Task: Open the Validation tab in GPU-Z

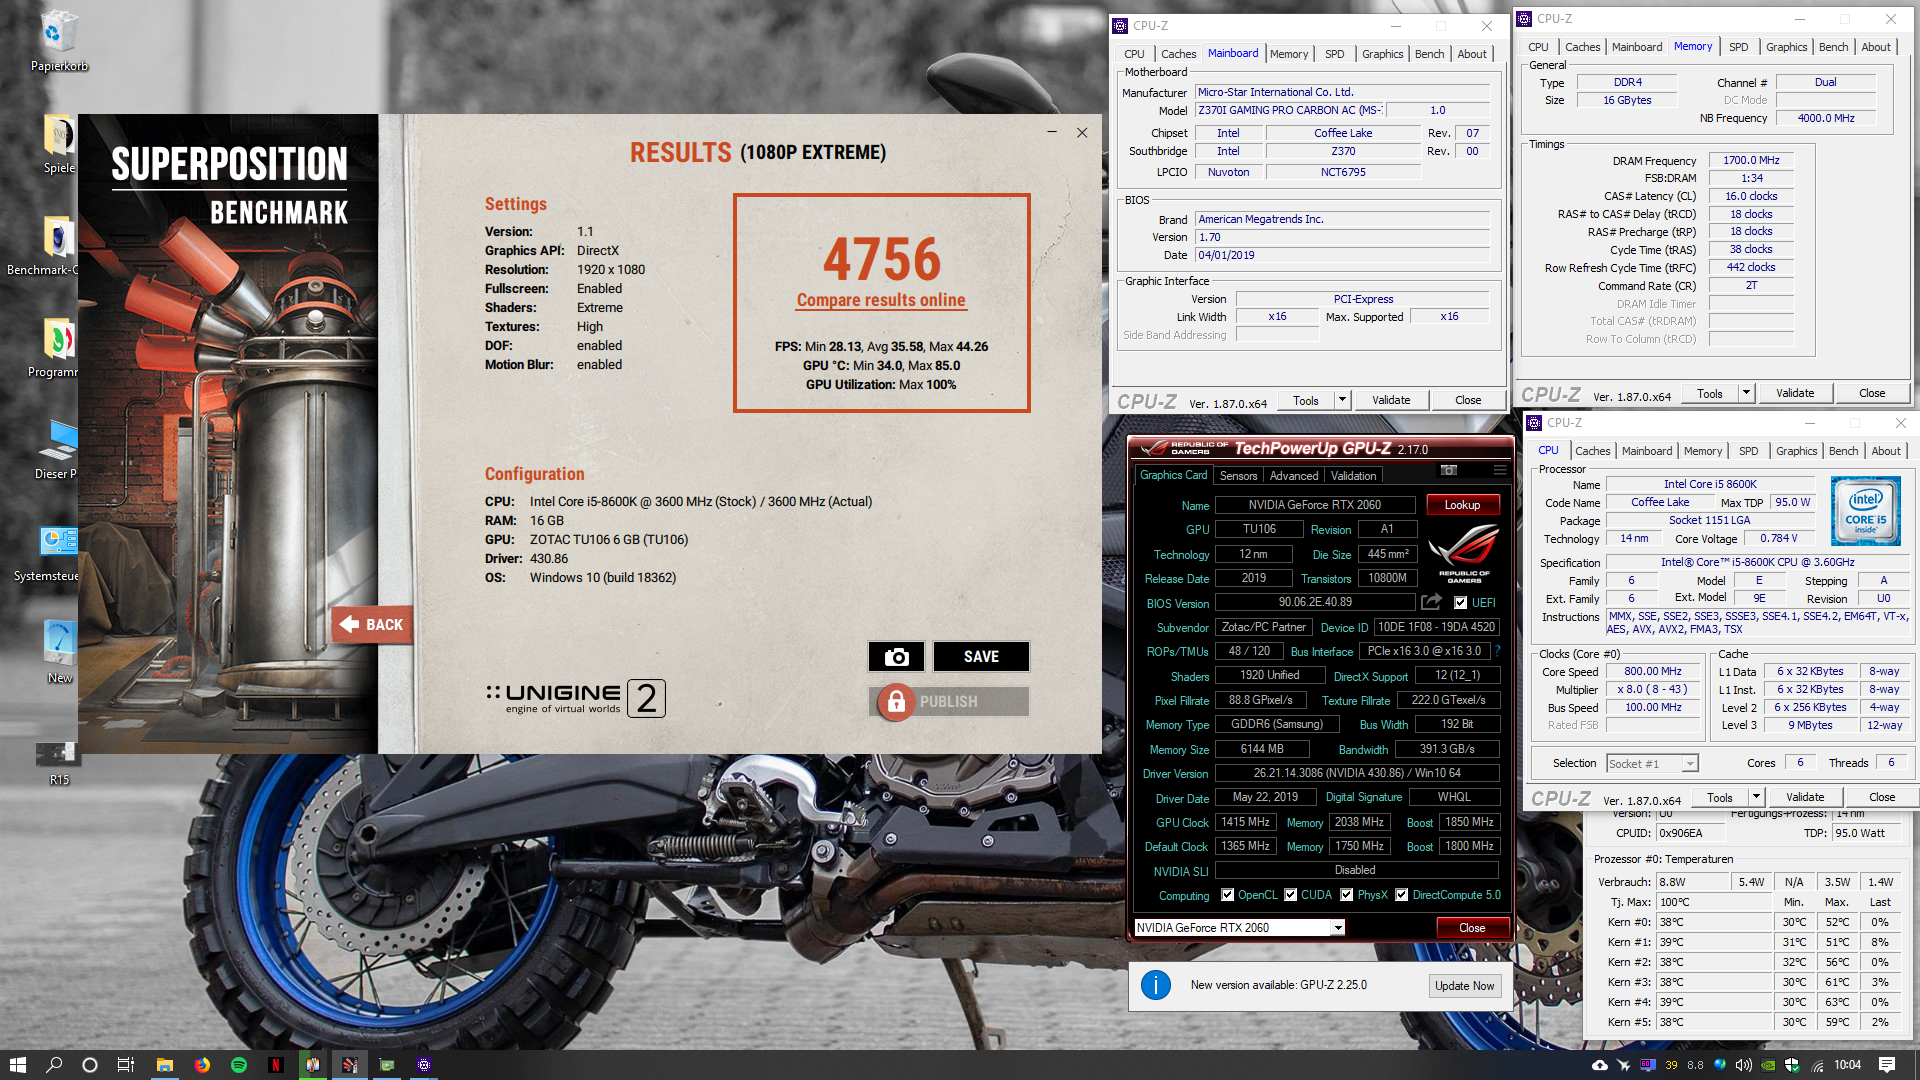Action: (x=1353, y=476)
